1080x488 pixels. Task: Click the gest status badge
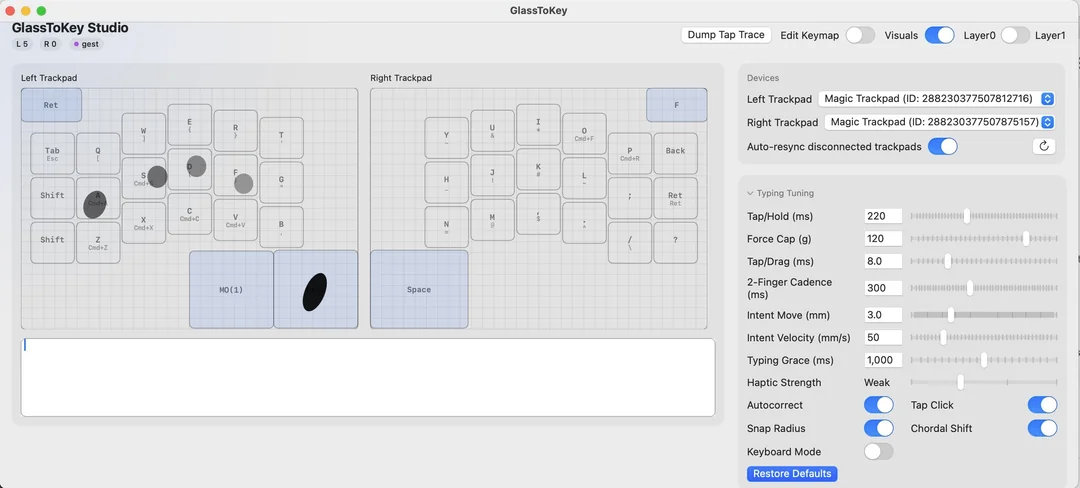pos(86,44)
